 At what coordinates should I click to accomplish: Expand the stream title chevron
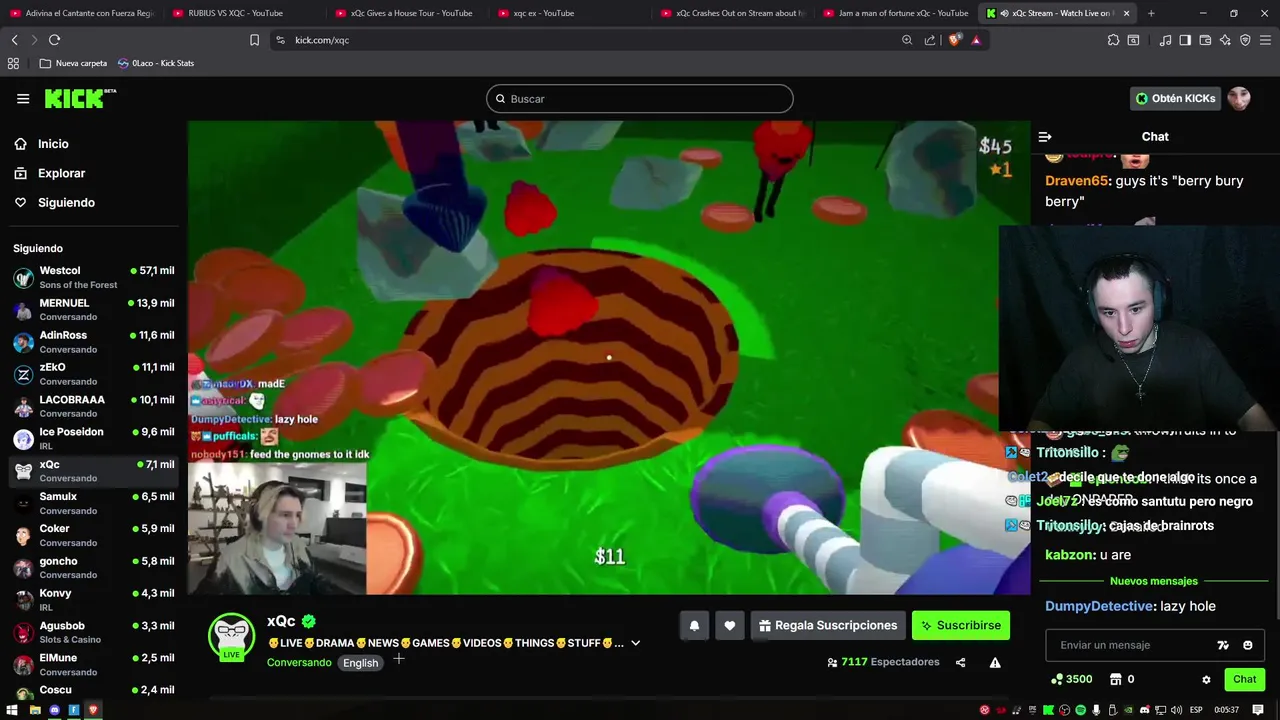(635, 643)
